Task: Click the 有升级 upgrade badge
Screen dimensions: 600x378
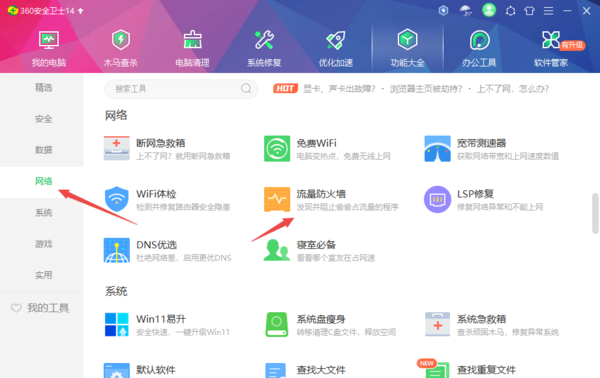Action: click(572, 45)
